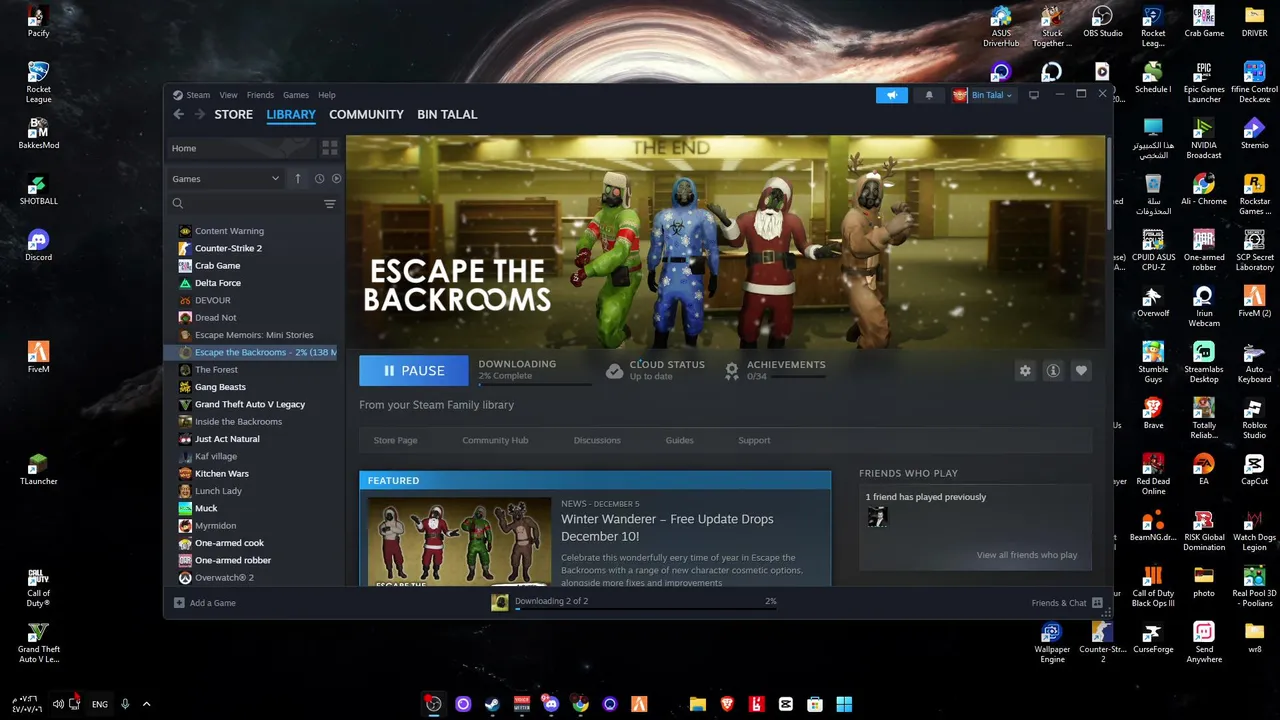Open Wallpaper Engine desktop shortcut

[1052, 642]
